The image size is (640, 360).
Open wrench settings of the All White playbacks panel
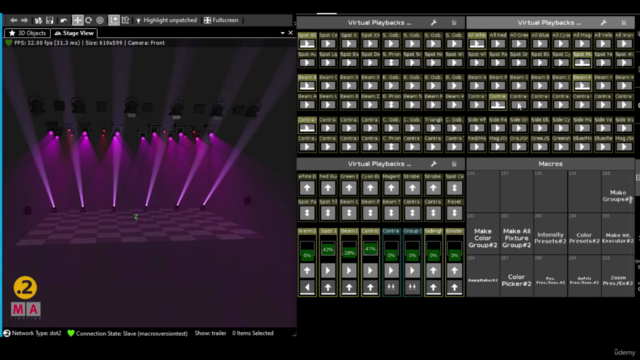click(x=603, y=23)
